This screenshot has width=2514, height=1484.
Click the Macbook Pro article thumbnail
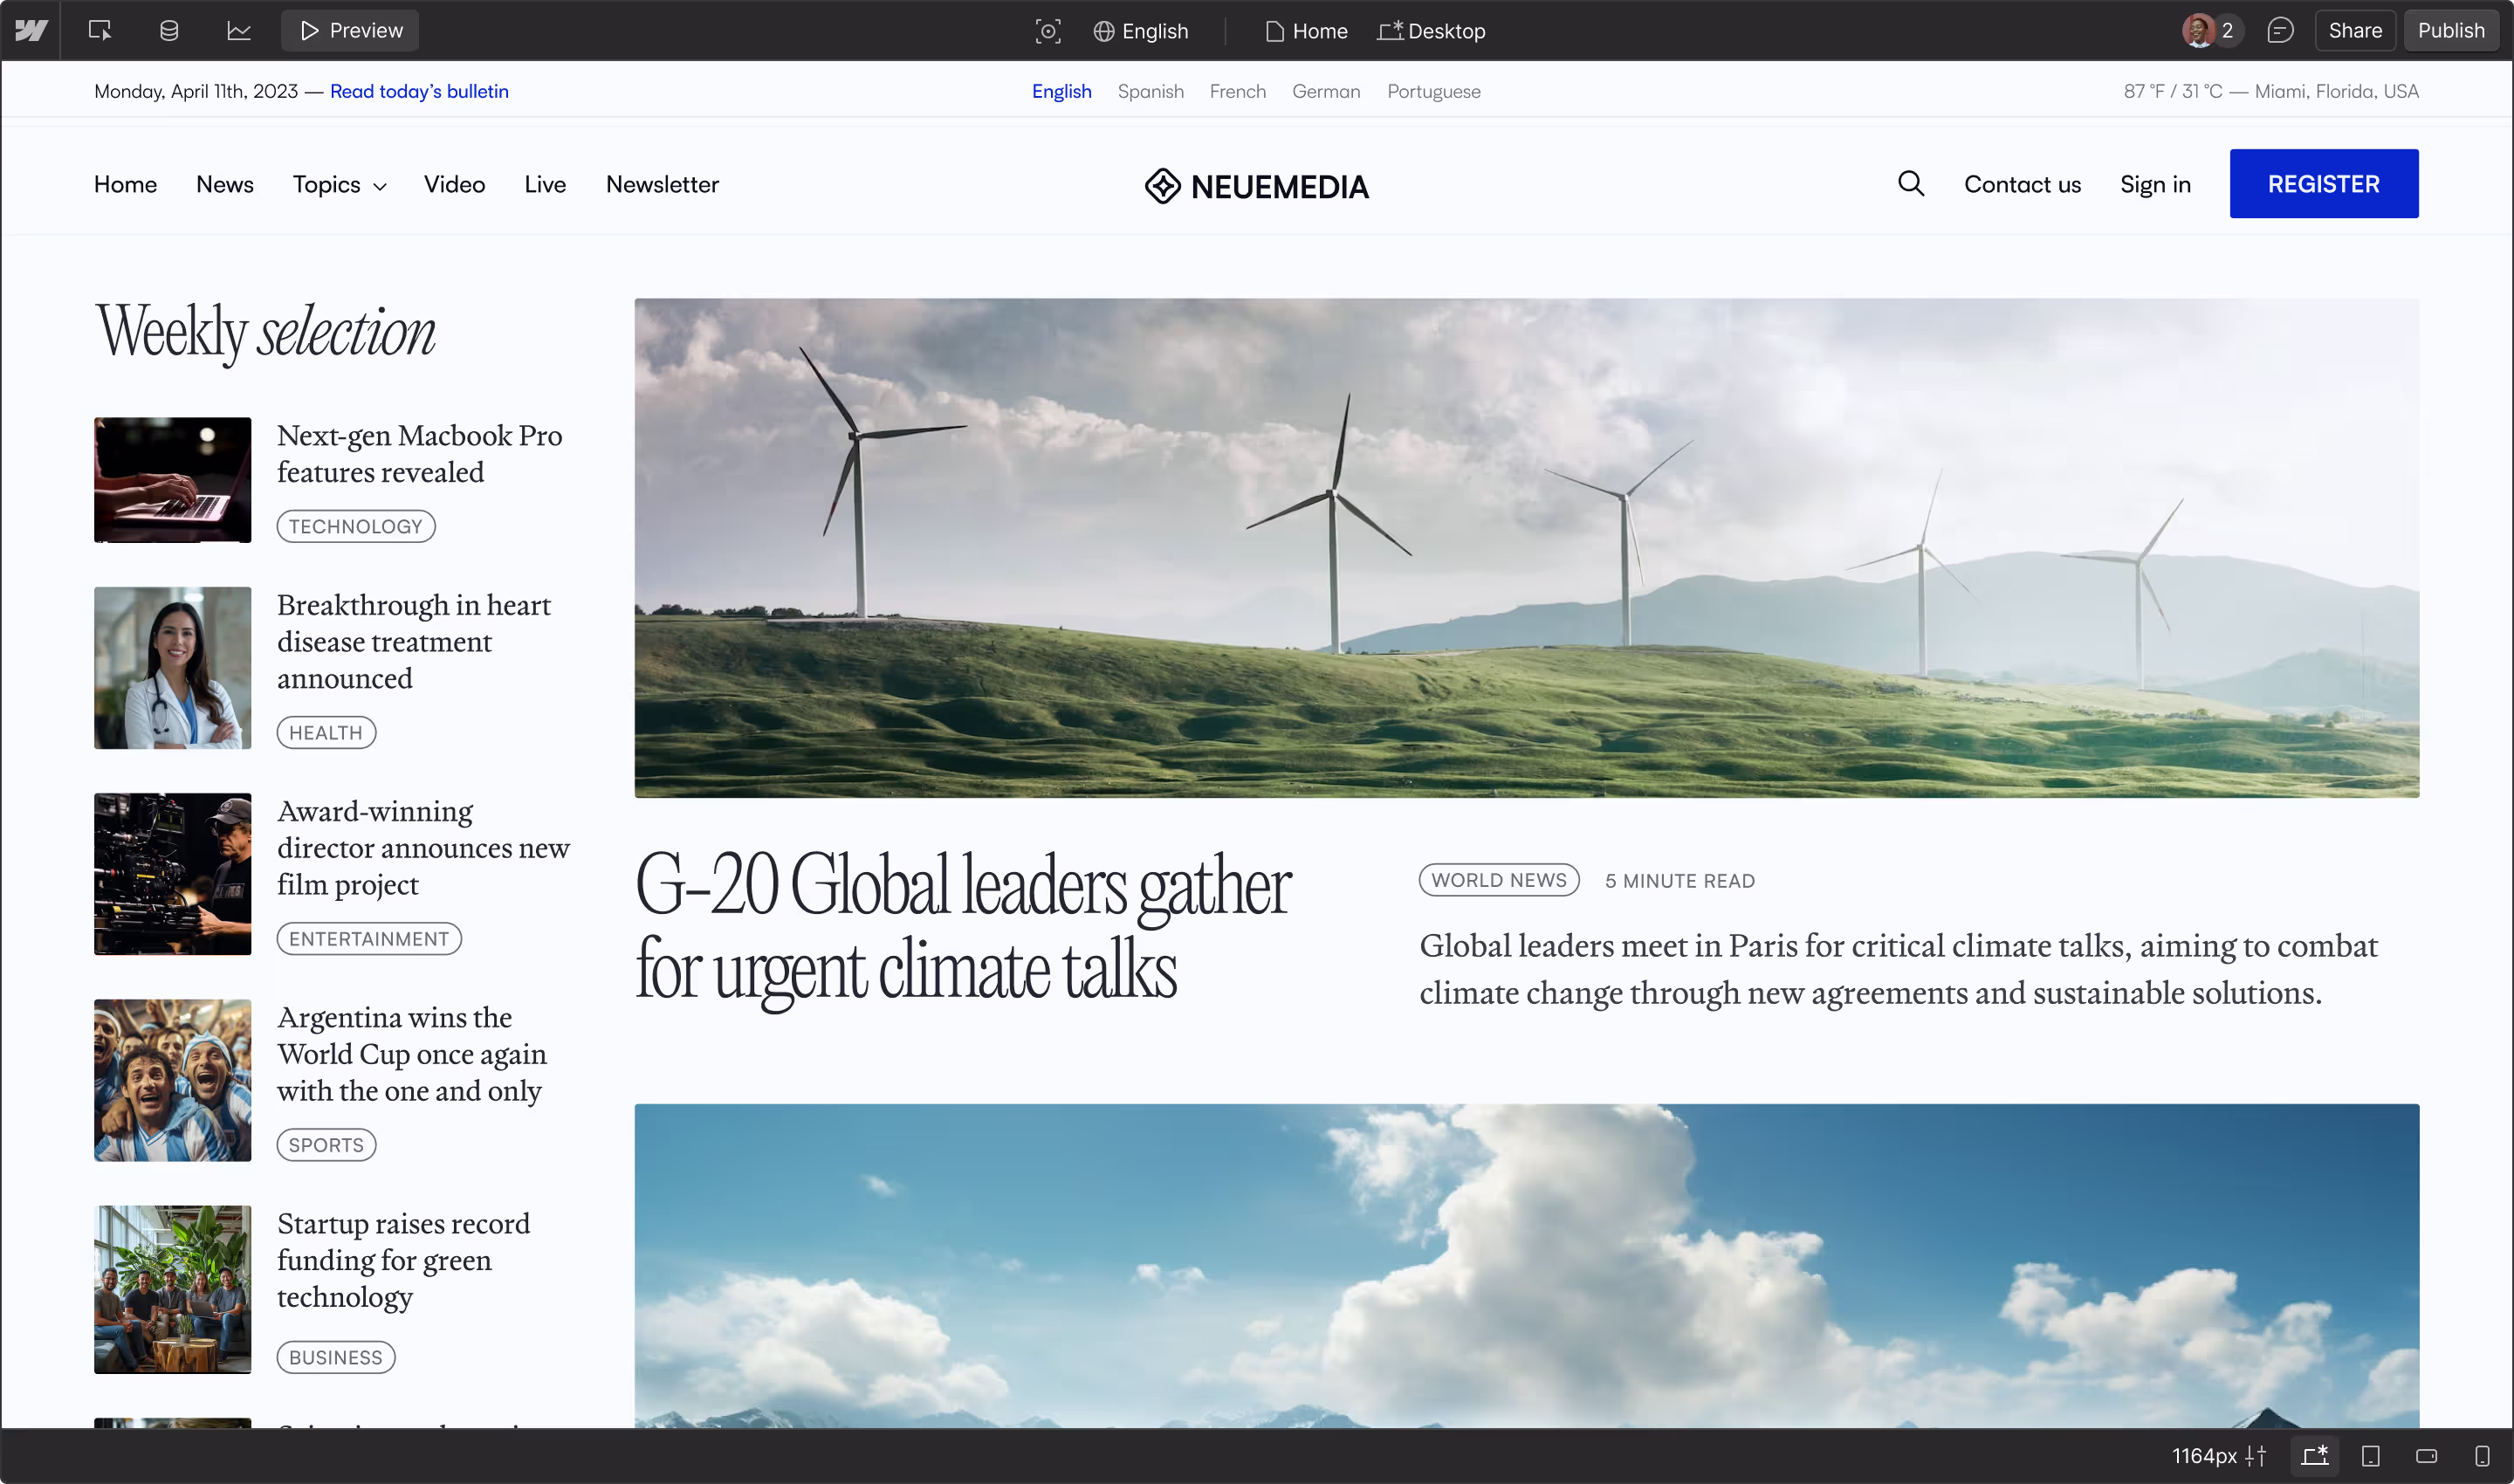click(x=172, y=480)
